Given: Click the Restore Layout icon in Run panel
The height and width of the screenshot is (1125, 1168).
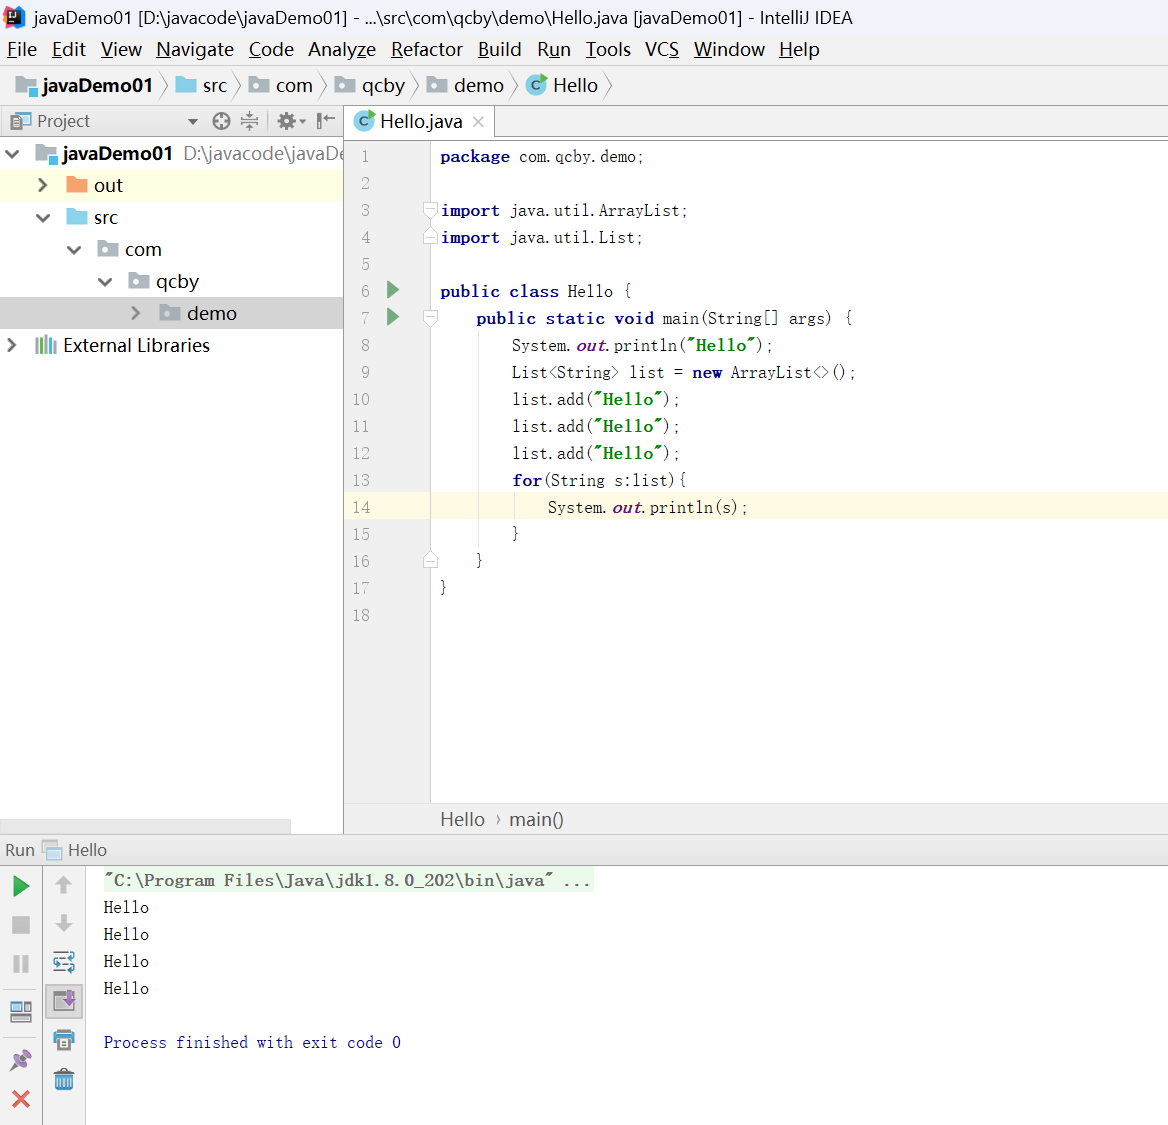Looking at the screenshot, I should tap(21, 1011).
